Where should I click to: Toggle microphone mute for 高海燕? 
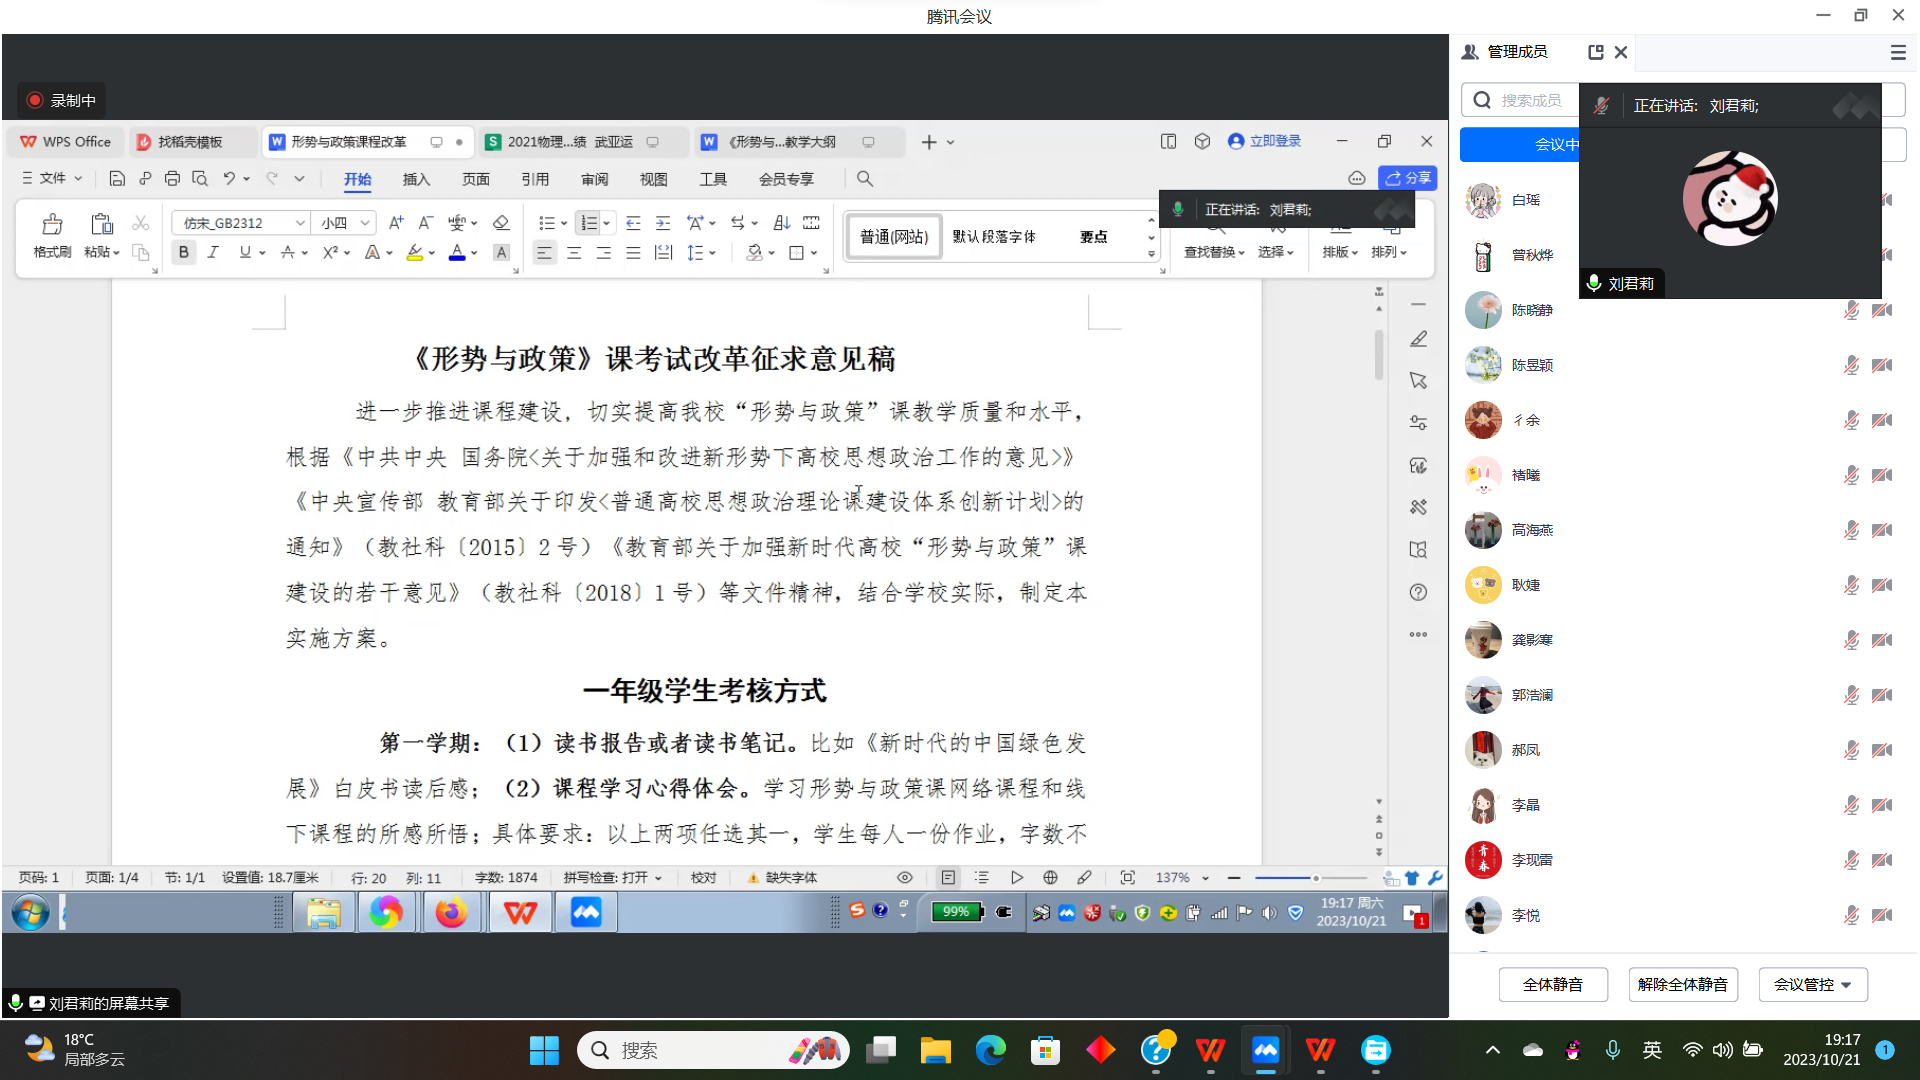1851,530
